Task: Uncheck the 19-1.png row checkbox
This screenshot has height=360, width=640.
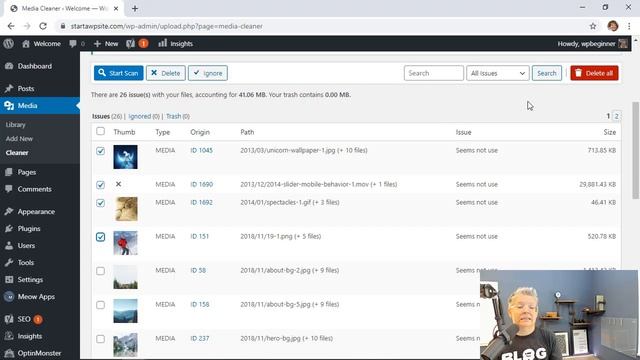Action: [100, 237]
